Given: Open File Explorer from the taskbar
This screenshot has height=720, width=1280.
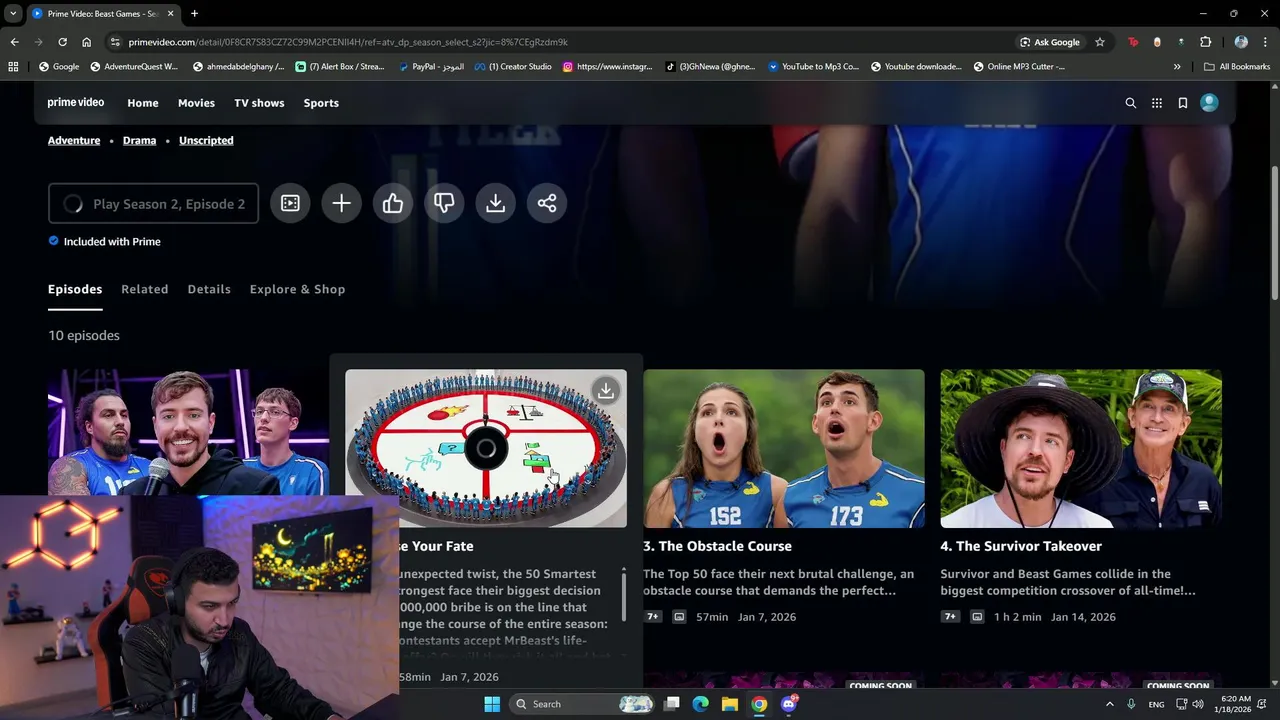Looking at the screenshot, I should click(730, 704).
